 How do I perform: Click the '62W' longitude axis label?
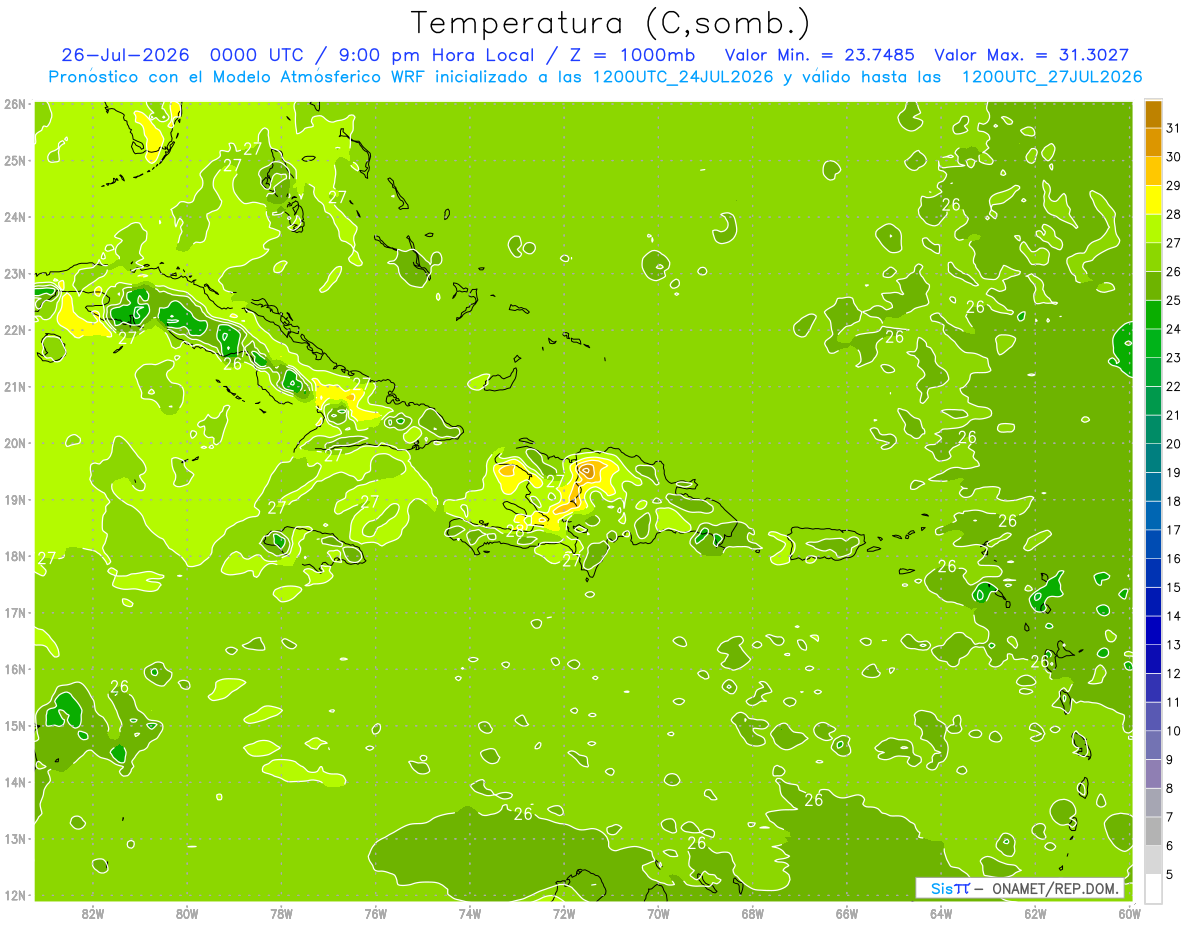click(x=1035, y=913)
